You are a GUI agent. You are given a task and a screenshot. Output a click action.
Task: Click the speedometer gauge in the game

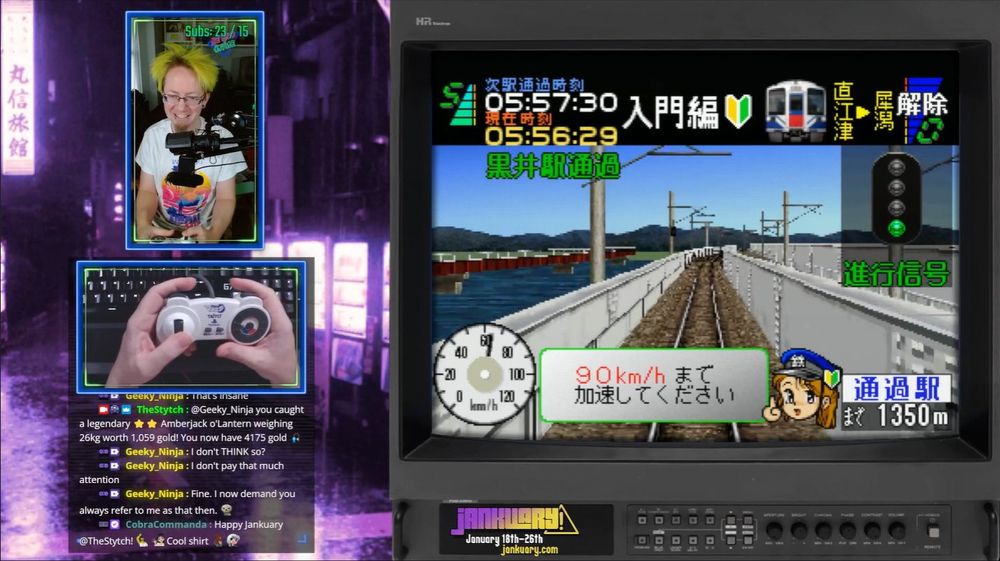pos(485,375)
